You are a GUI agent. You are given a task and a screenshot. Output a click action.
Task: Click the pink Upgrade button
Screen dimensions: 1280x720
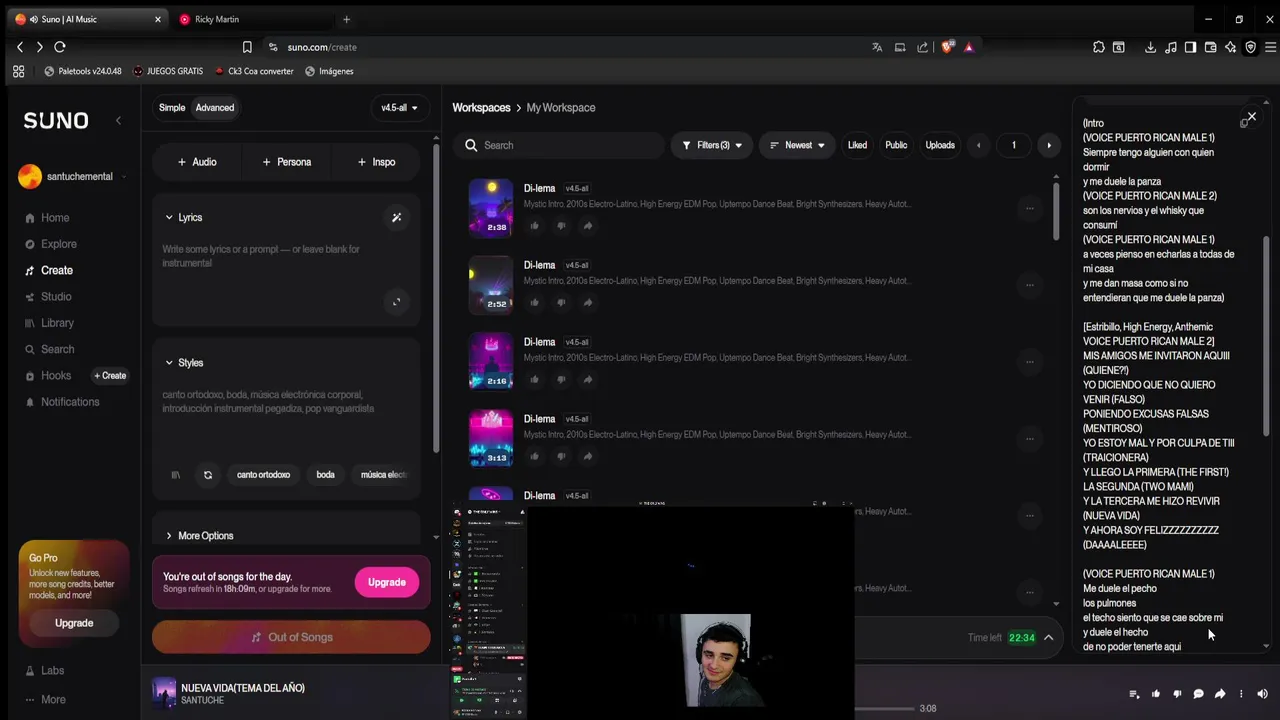(386, 582)
